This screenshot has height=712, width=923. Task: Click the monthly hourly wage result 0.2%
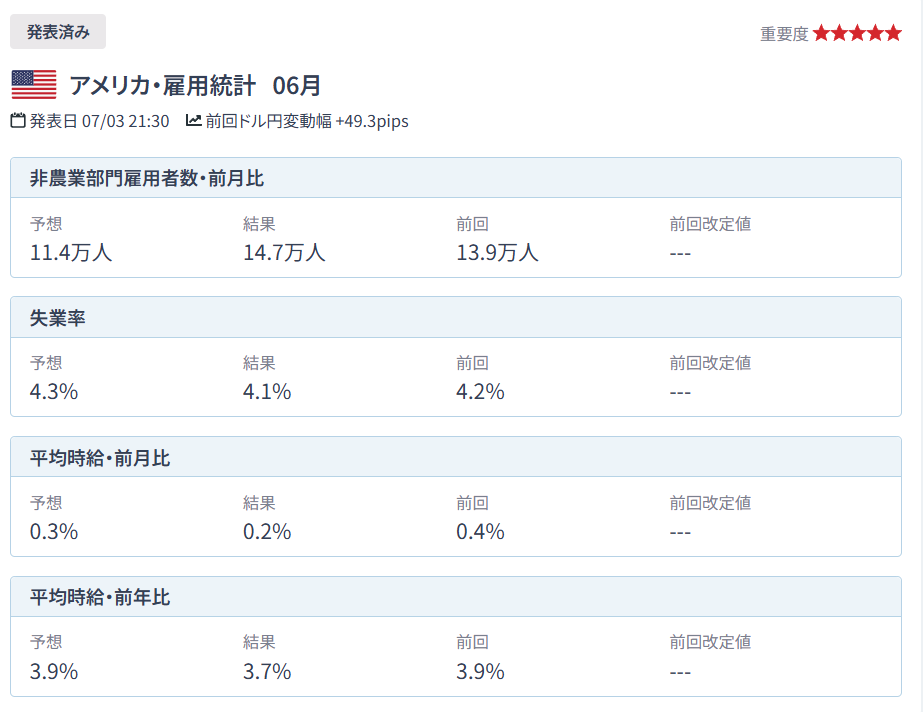267,531
